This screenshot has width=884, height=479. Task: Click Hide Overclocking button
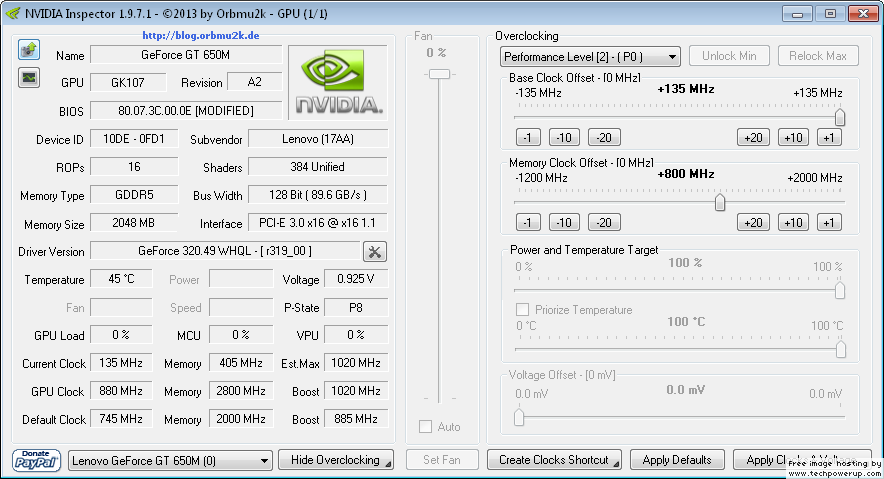coord(336,460)
